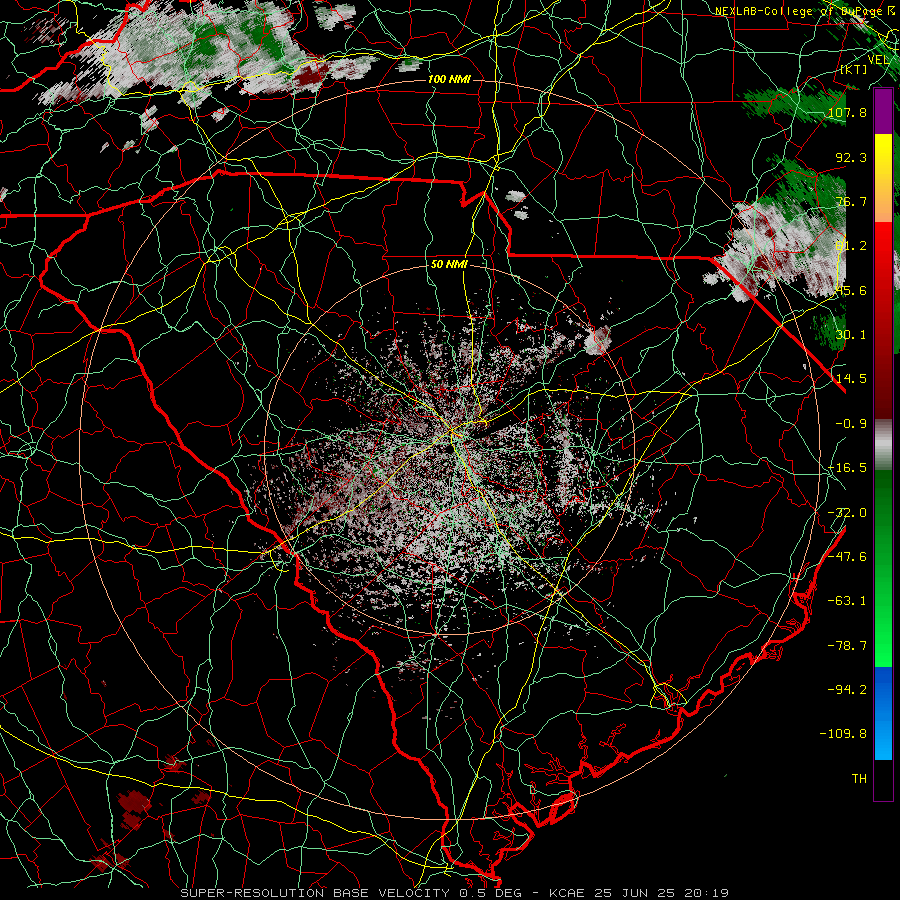Click the -47.6 legend value
900x900 pixels.
point(847,557)
